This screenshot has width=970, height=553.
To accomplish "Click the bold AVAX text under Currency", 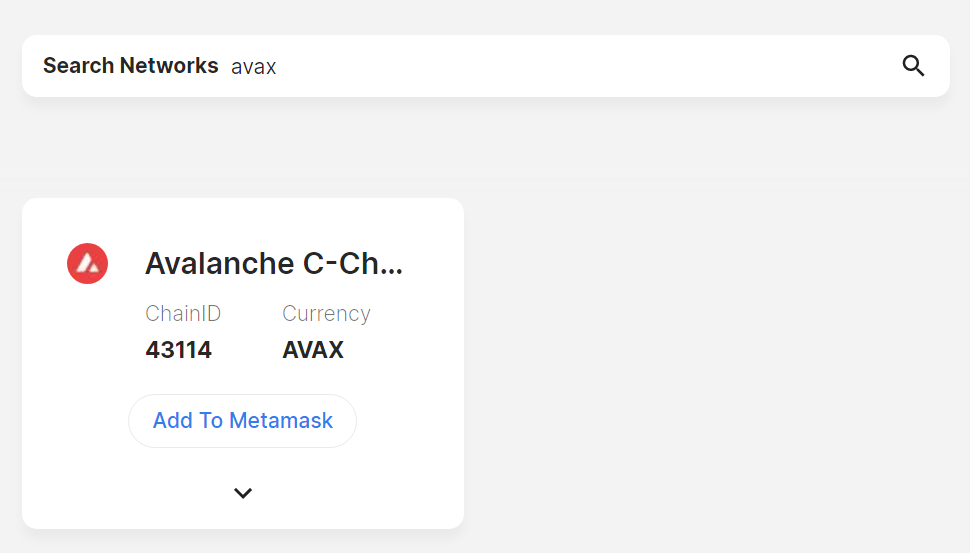I will (313, 350).
